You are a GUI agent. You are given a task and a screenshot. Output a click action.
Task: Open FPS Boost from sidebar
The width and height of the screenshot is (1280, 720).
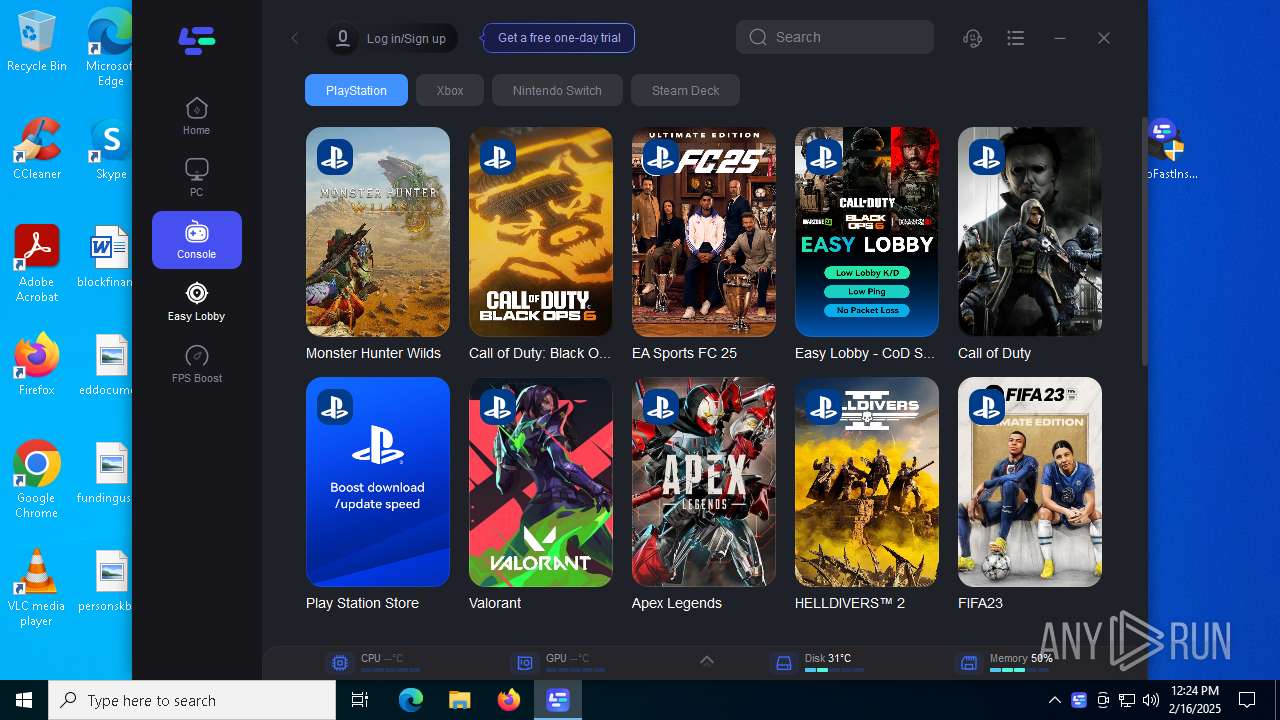[196, 364]
